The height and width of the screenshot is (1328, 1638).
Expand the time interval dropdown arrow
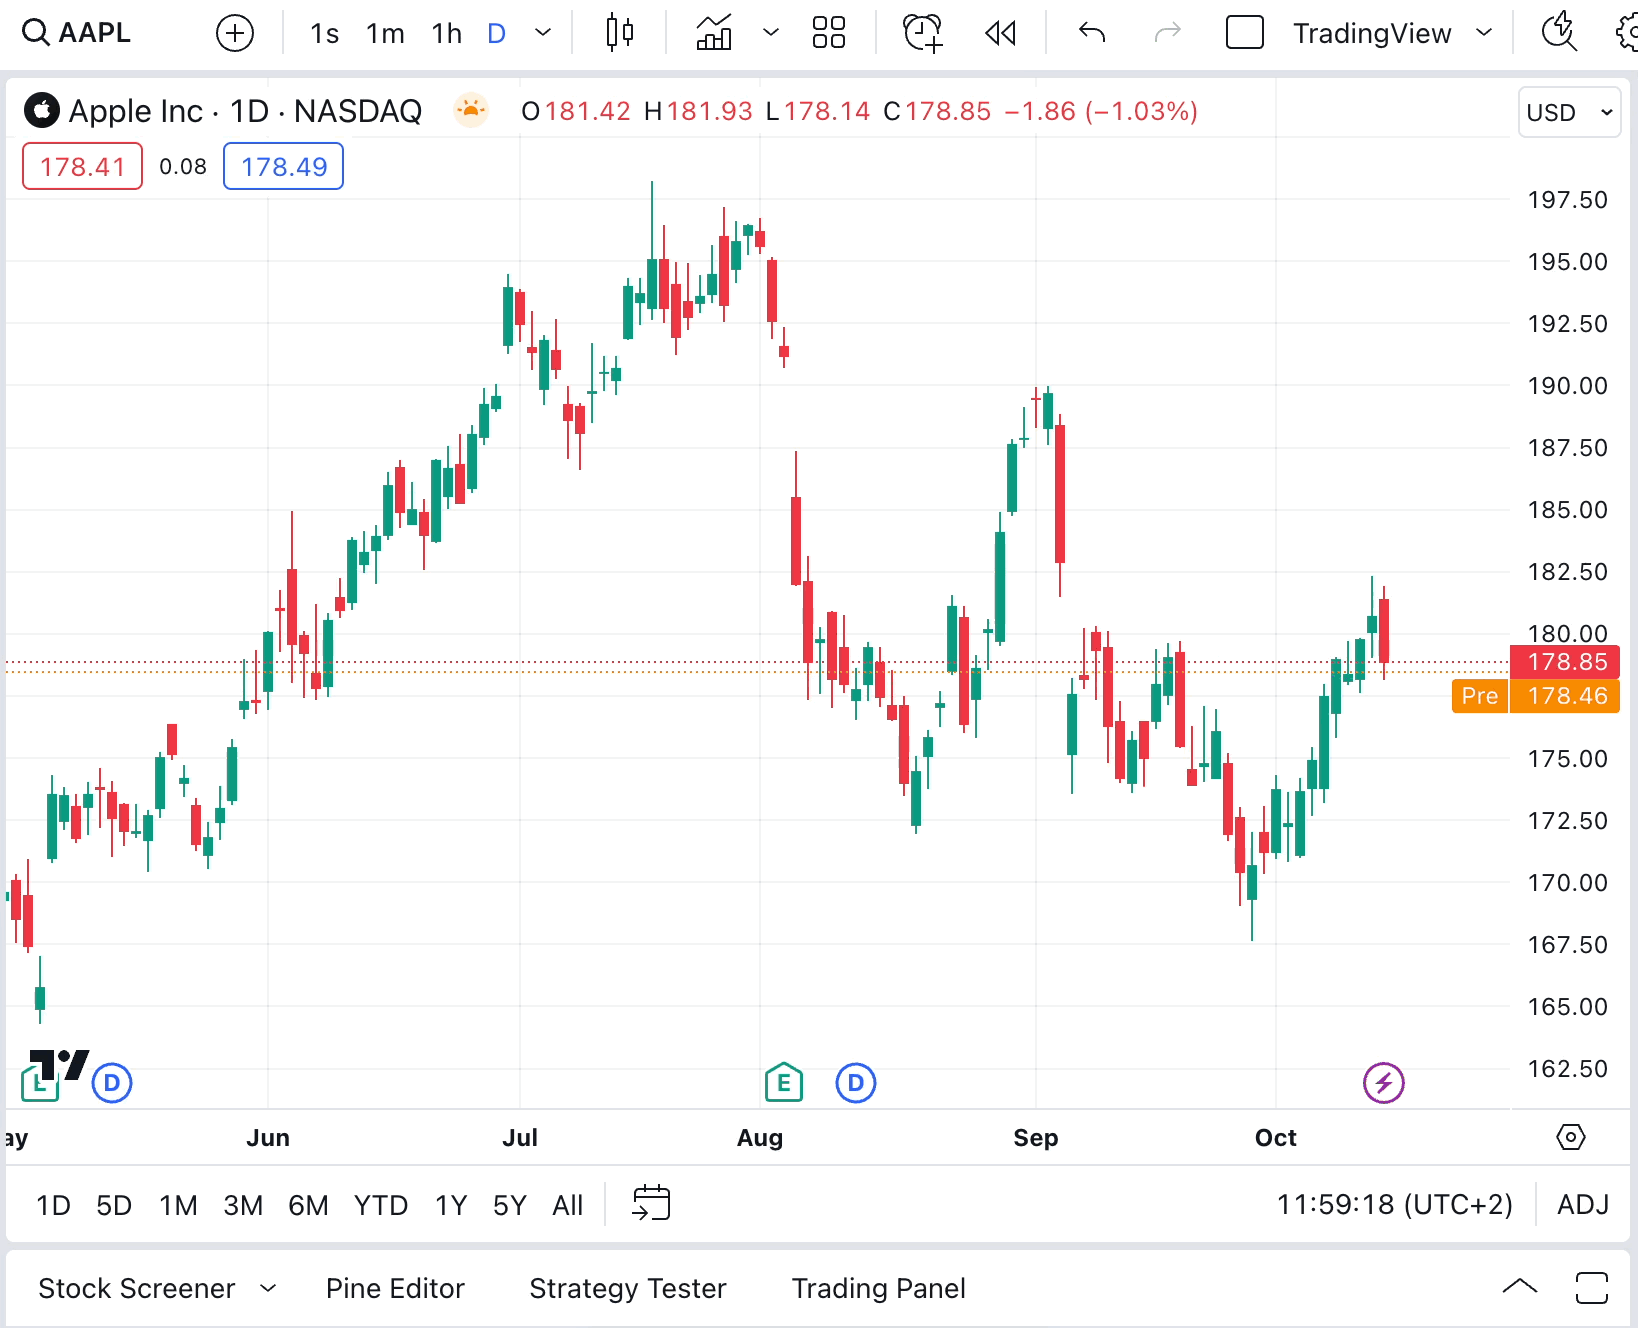coord(543,33)
